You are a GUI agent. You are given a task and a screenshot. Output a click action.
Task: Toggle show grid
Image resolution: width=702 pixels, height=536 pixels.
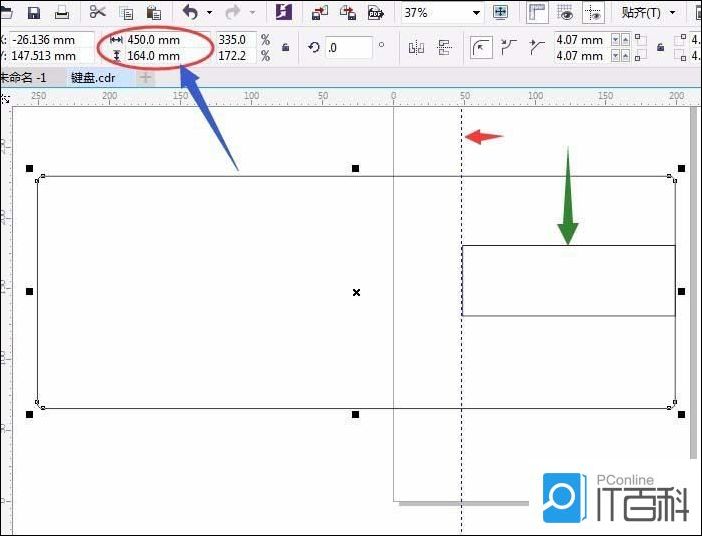click(x=565, y=13)
